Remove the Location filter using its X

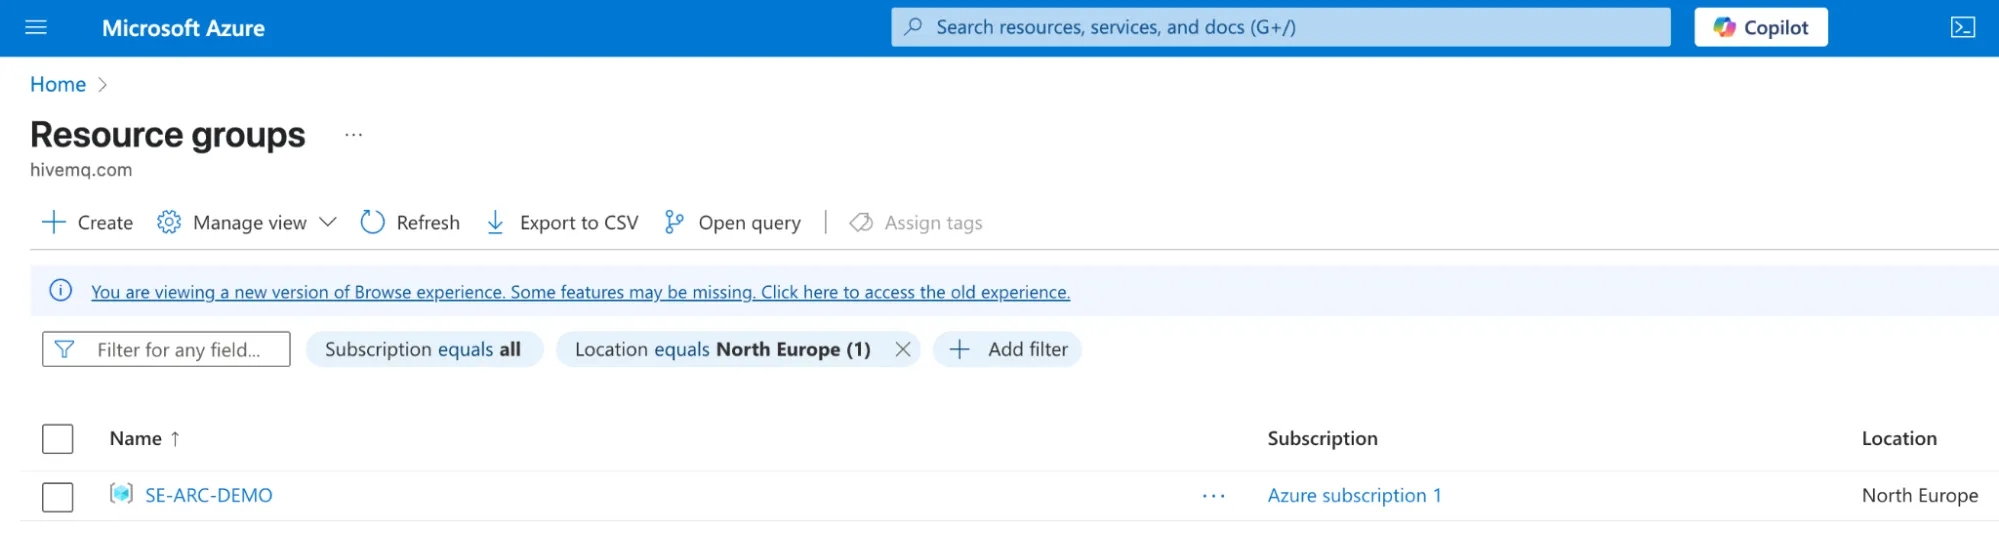tap(903, 349)
